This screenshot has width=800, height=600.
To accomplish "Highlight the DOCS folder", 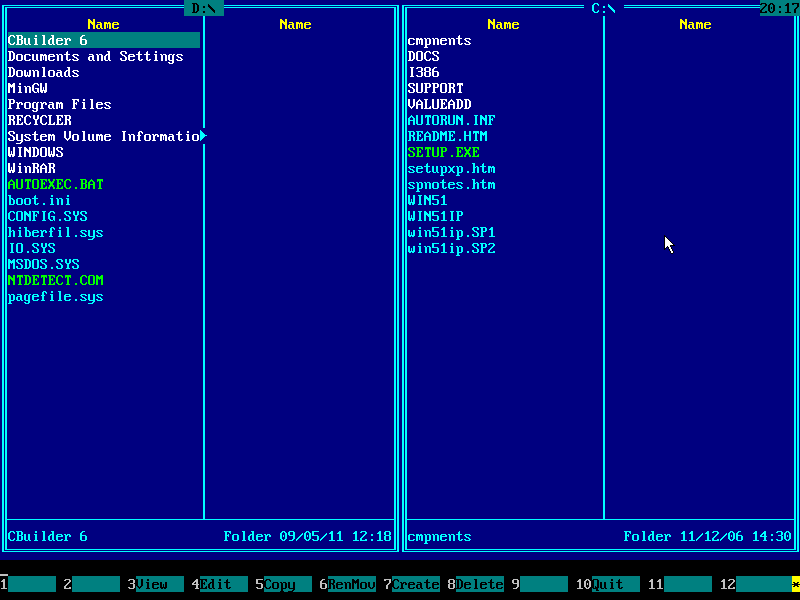I will (x=423, y=56).
